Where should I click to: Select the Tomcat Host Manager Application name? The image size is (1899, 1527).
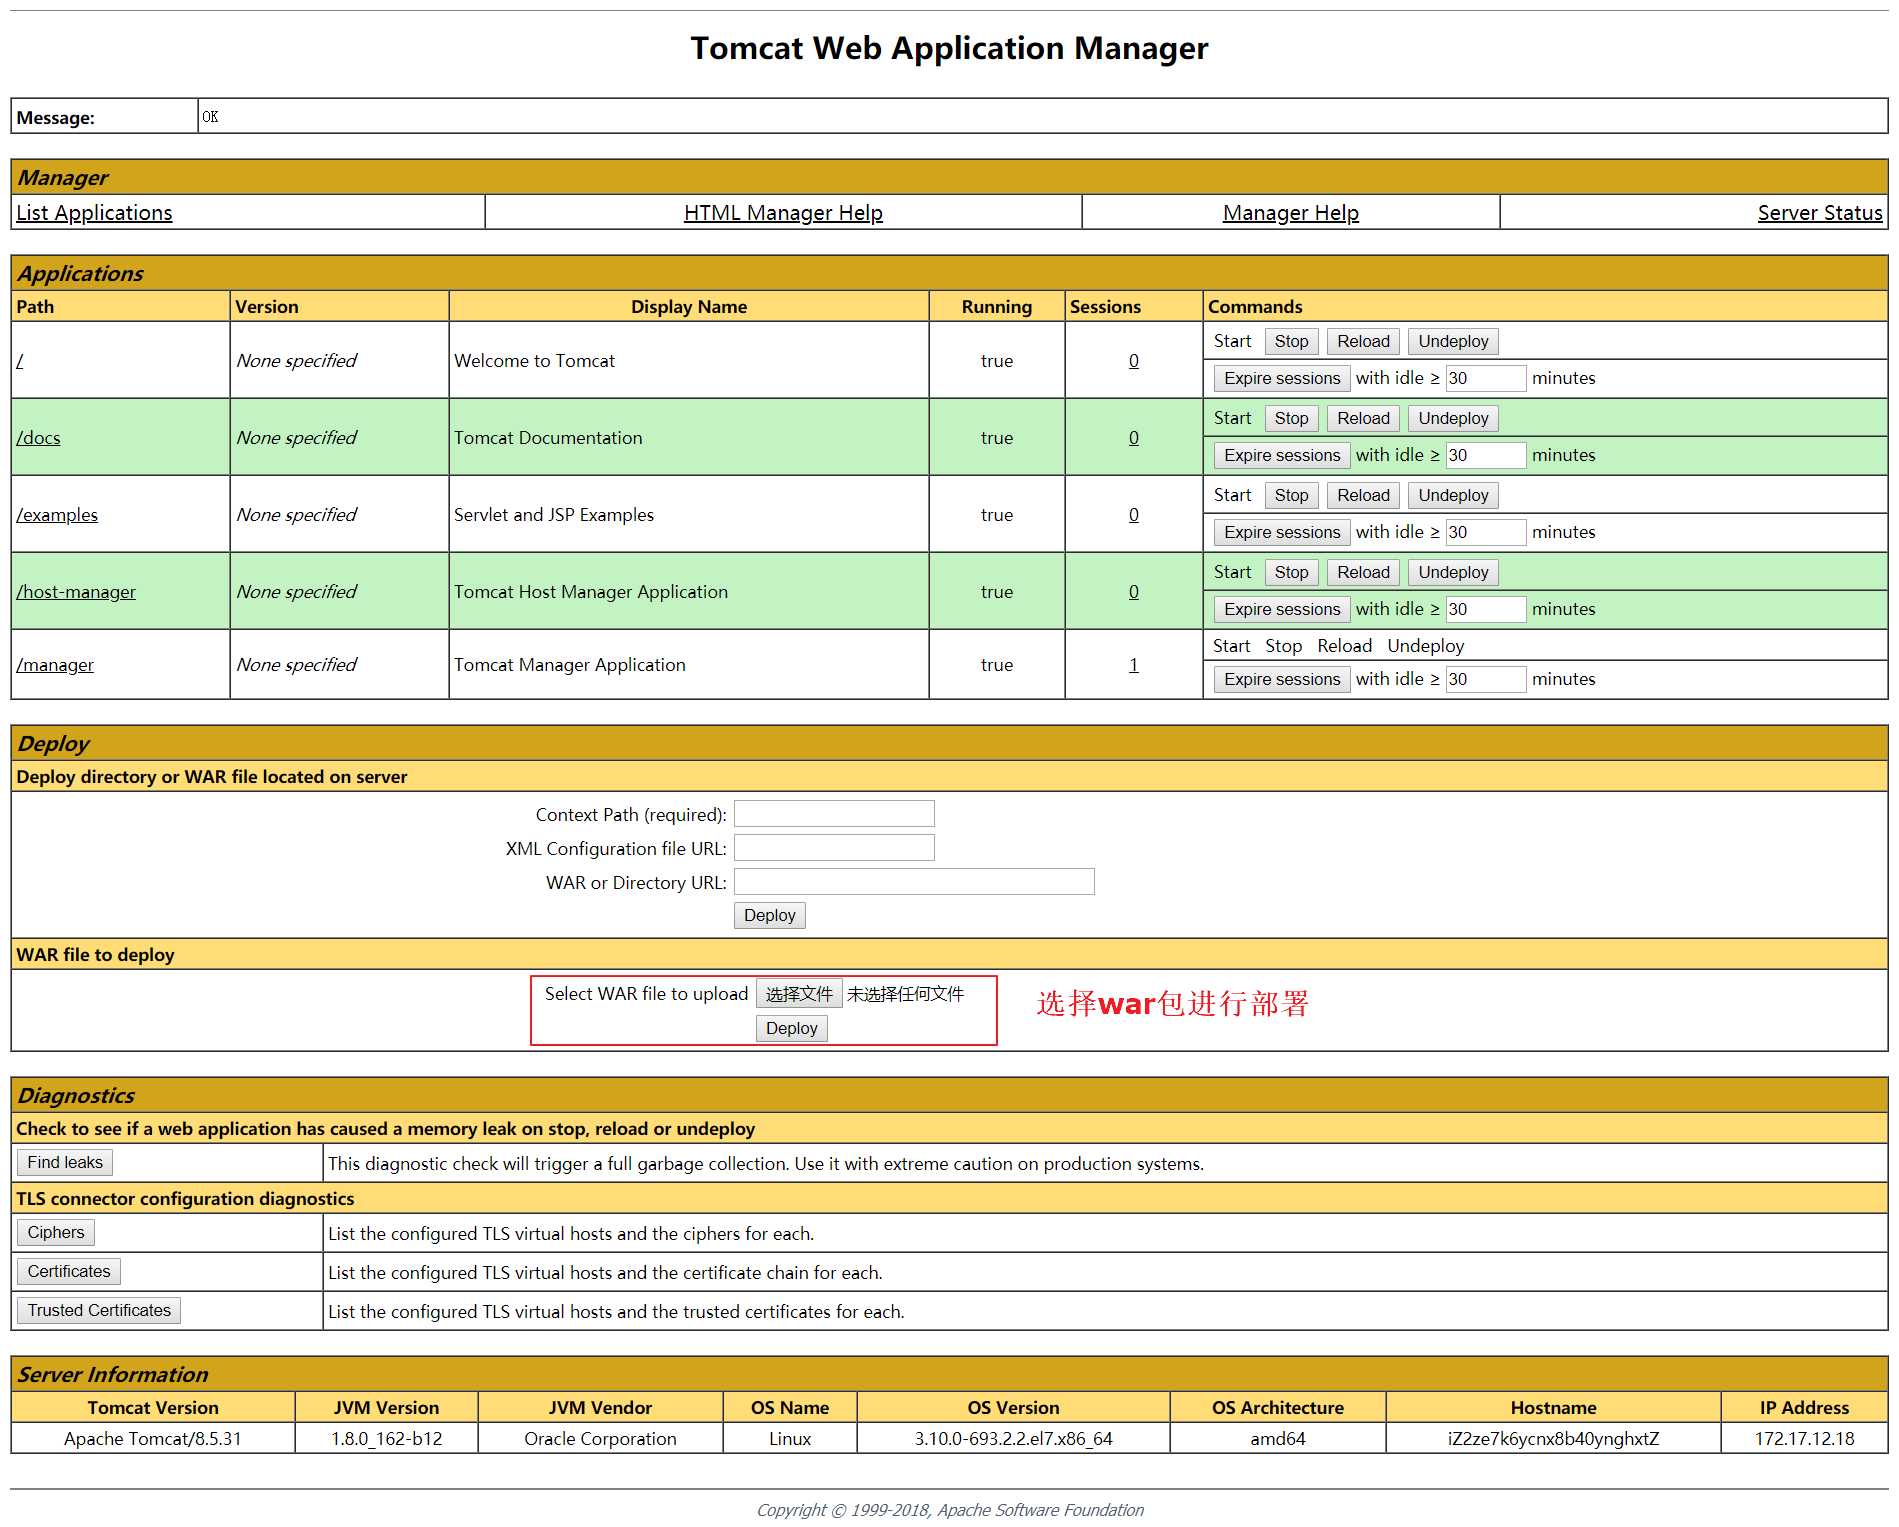pos(591,592)
